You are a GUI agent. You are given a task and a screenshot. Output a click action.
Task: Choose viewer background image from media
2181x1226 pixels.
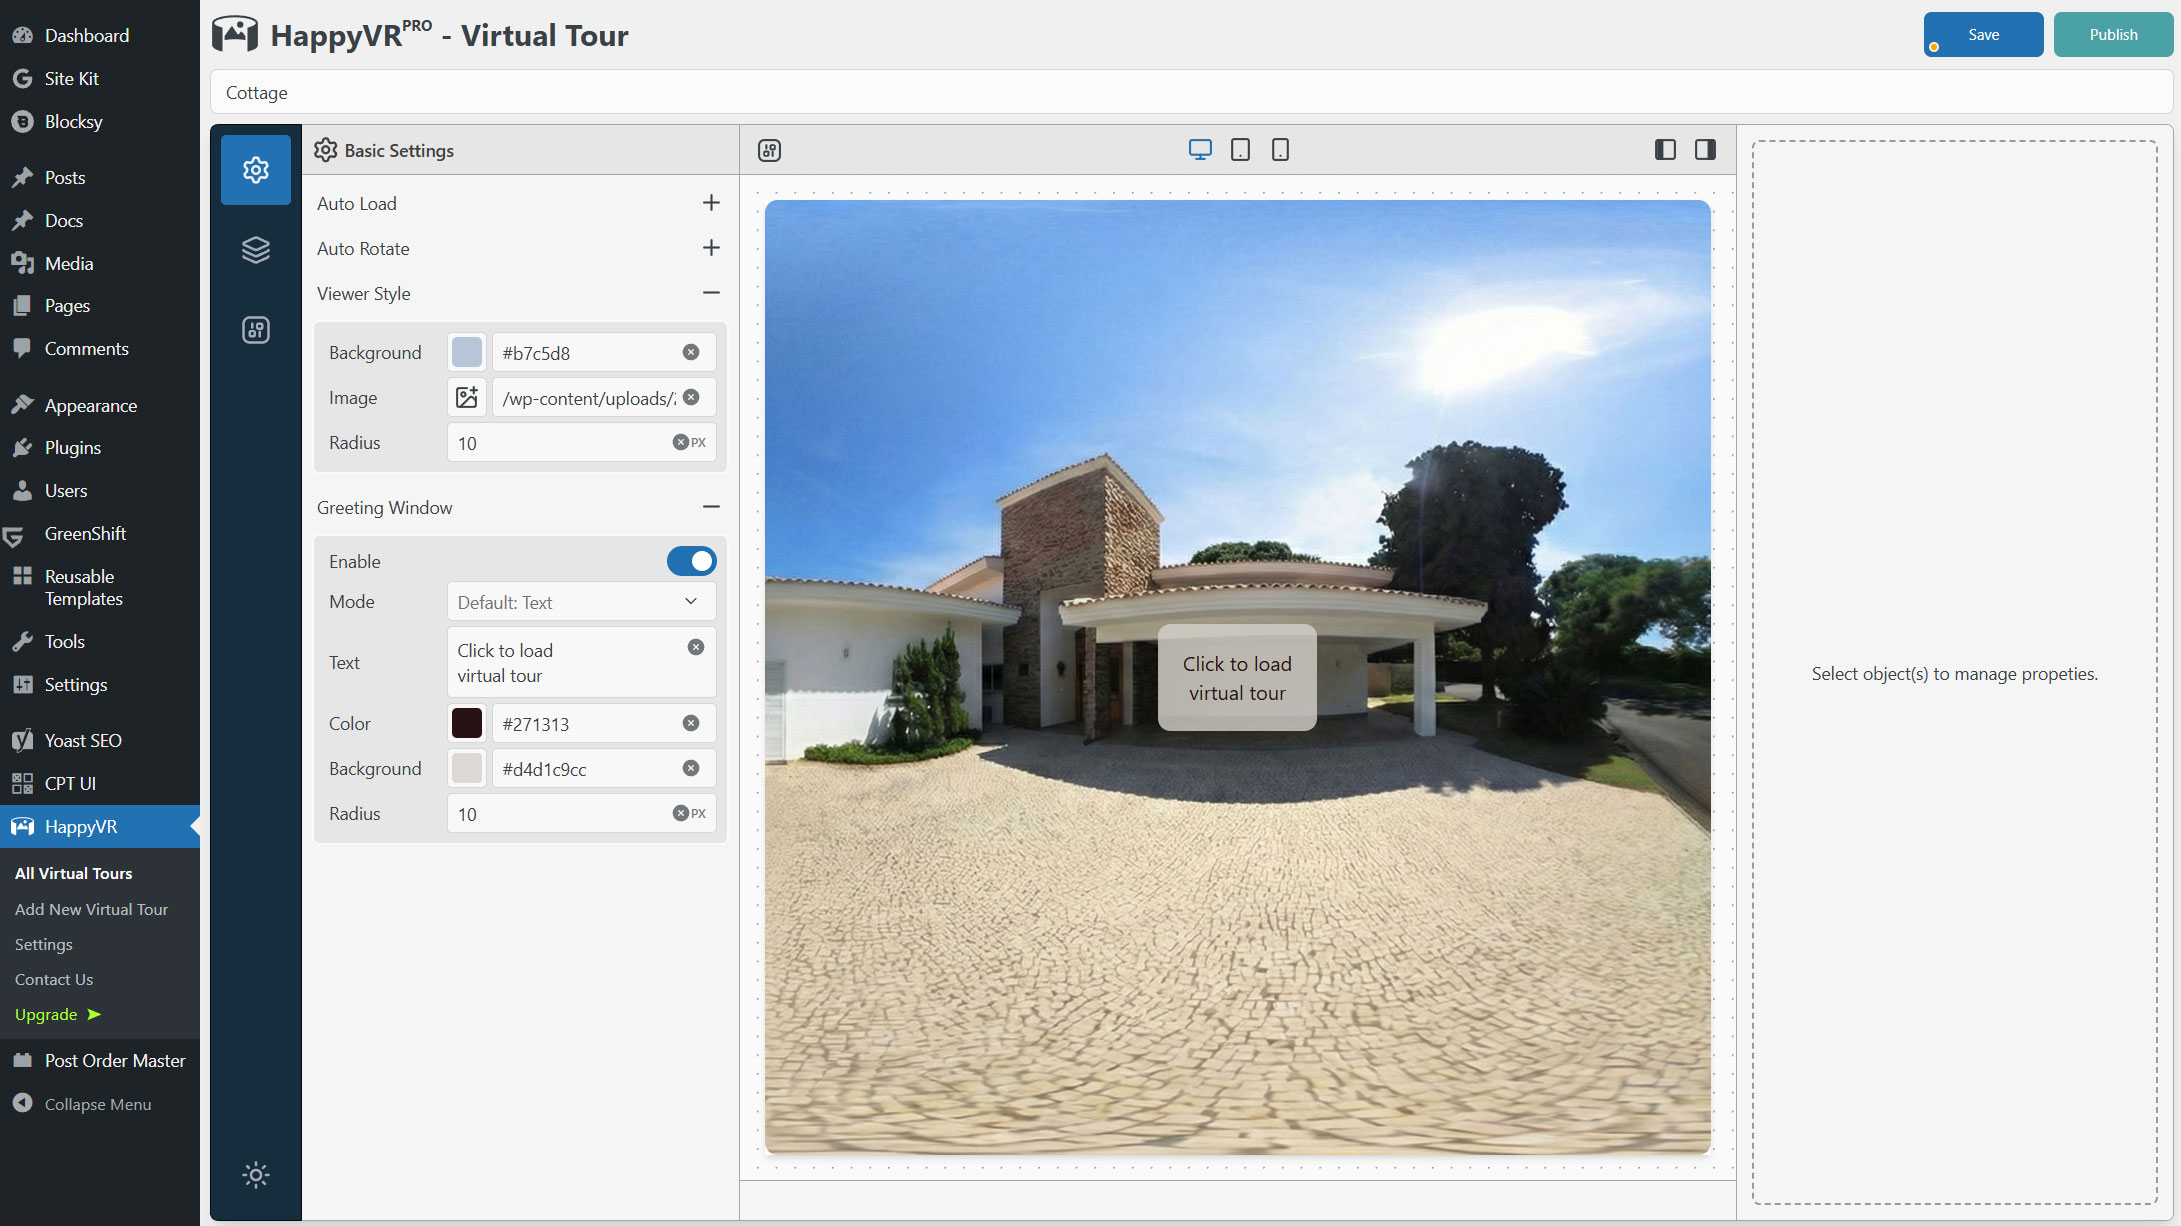467,398
